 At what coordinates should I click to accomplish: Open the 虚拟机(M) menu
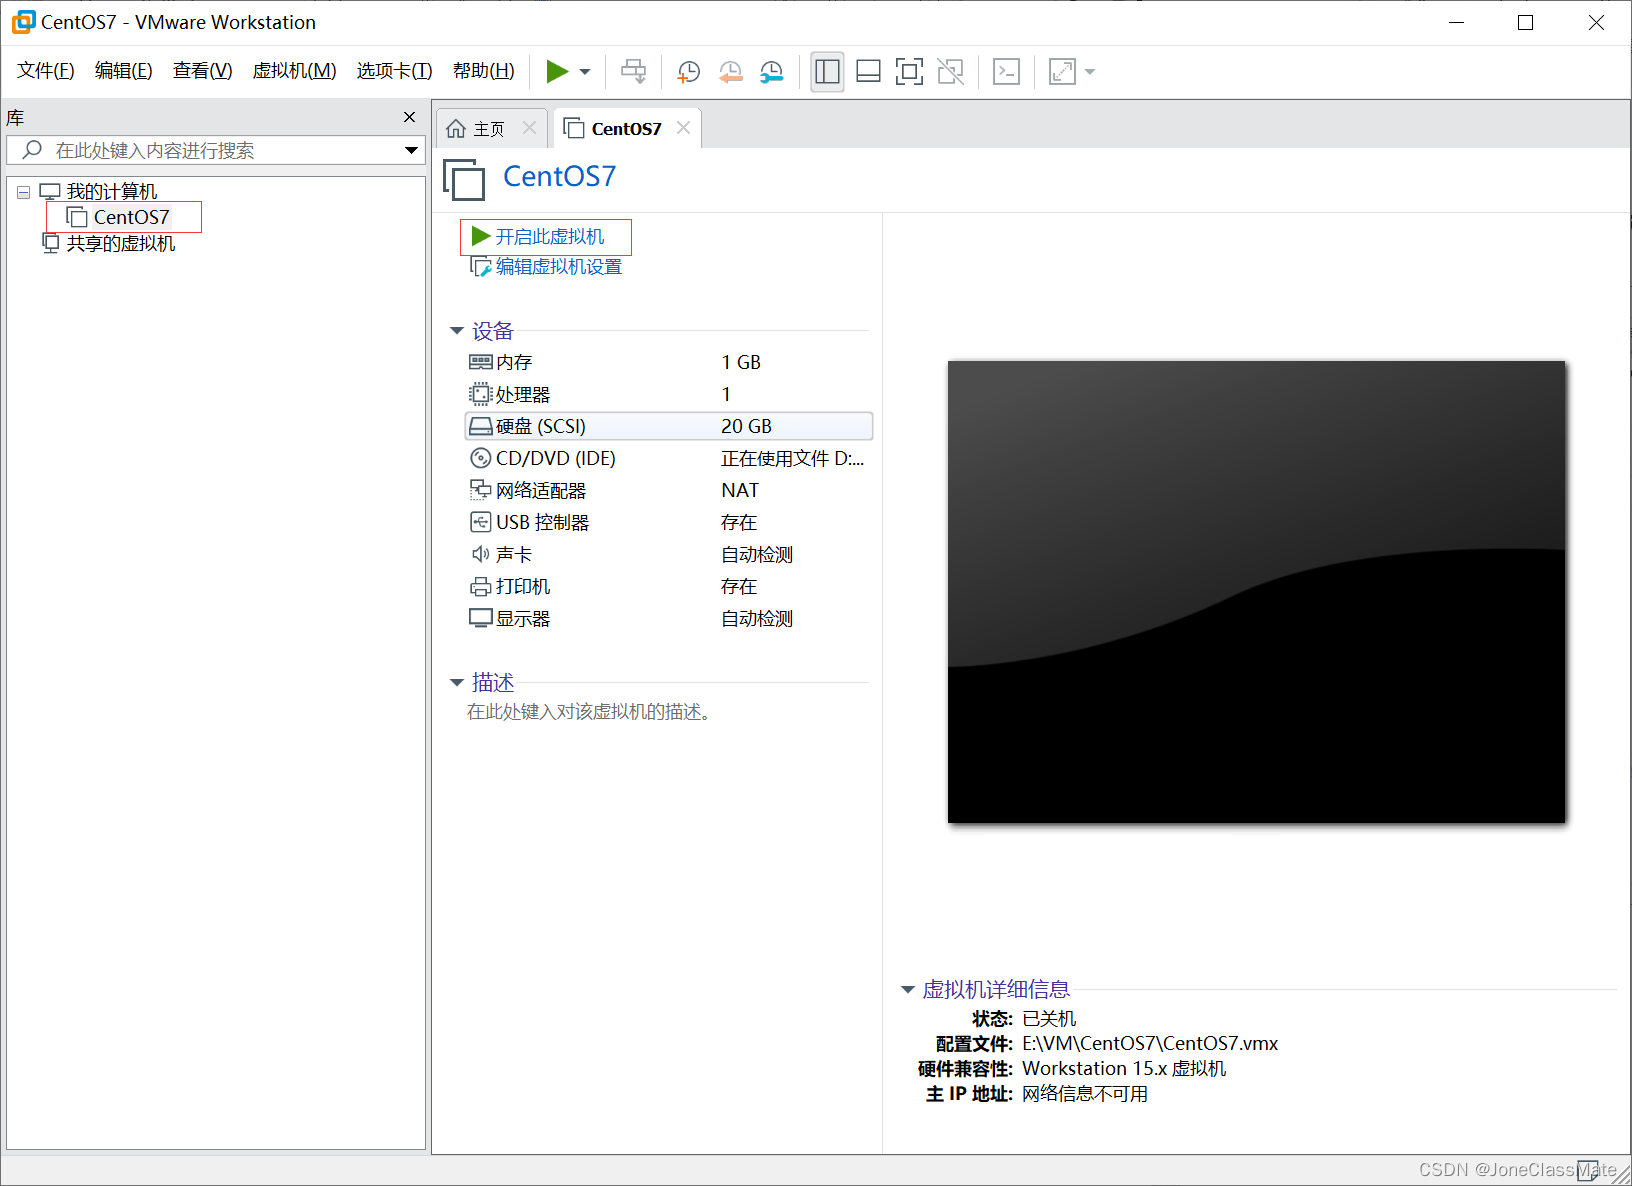click(x=294, y=71)
